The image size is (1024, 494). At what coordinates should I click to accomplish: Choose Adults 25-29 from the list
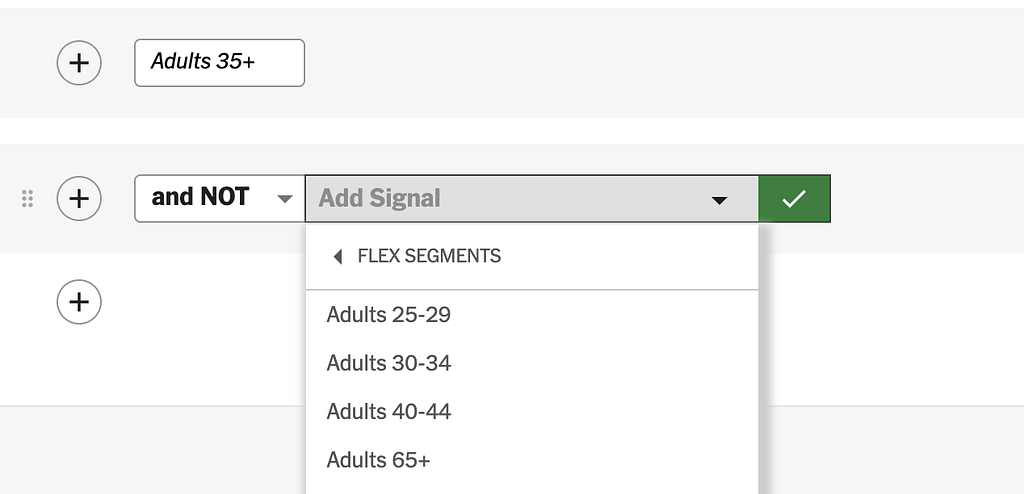pos(389,315)
